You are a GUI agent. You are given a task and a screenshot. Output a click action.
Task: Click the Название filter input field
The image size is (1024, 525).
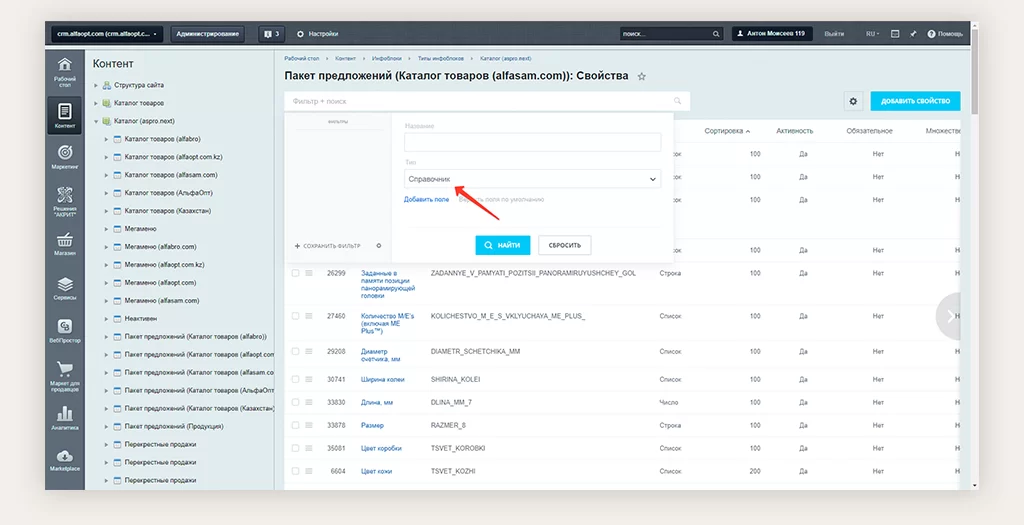[x=532, y=142]
